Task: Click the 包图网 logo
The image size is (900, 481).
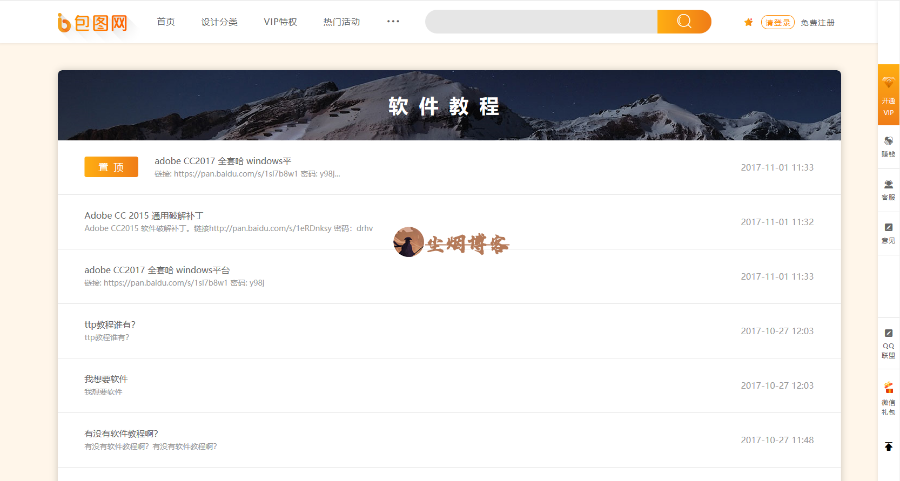Action: (92, 22)
